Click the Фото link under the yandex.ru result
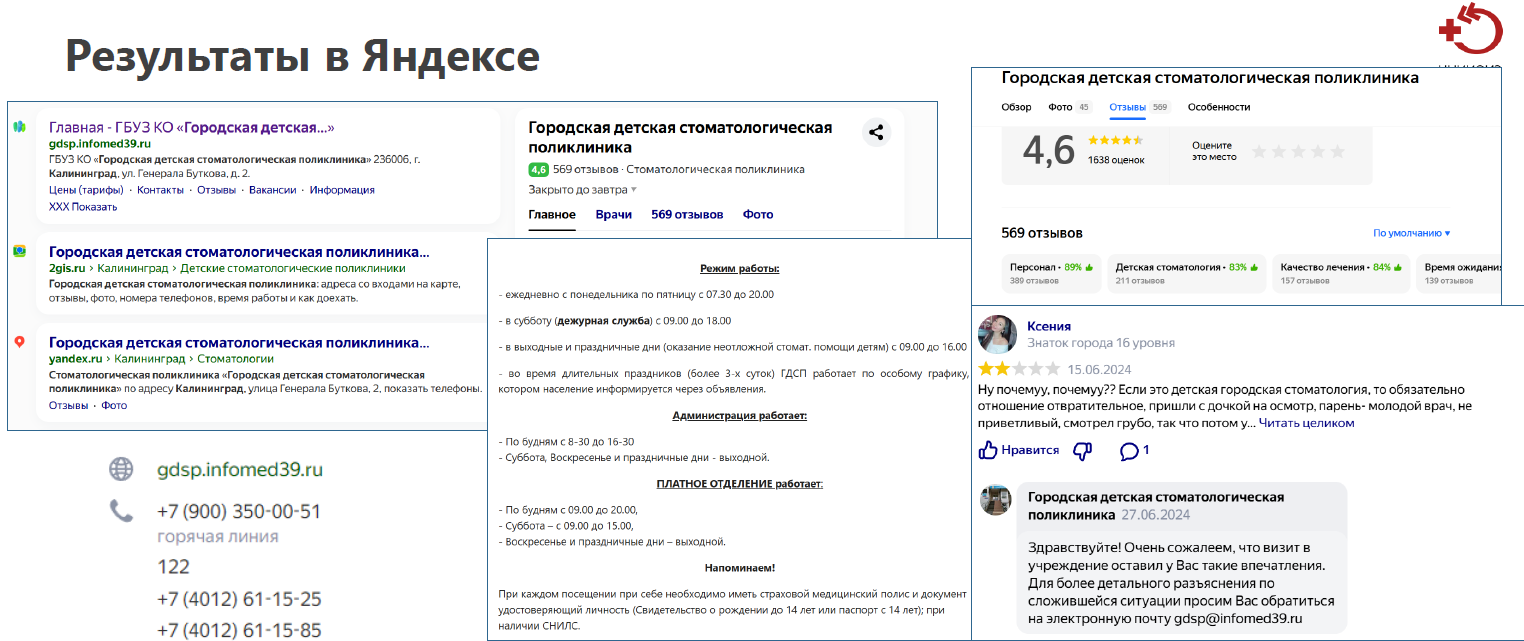Screen dimensions: 1524x641 pyautogui.click(x=114, y=405)
